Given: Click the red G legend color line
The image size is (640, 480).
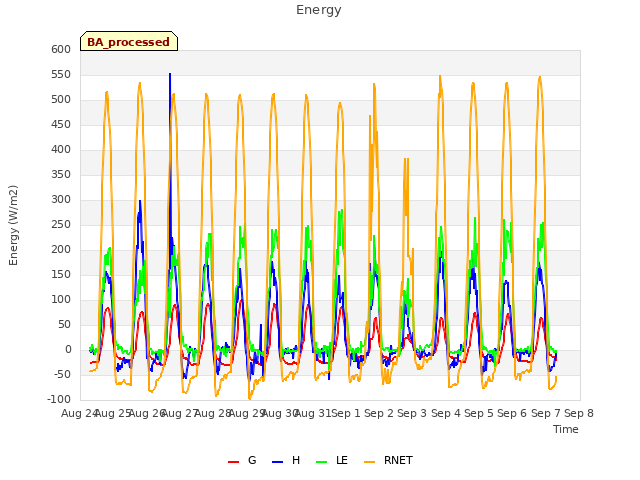Looking at the screenshot, I should (x=233, y=462).
